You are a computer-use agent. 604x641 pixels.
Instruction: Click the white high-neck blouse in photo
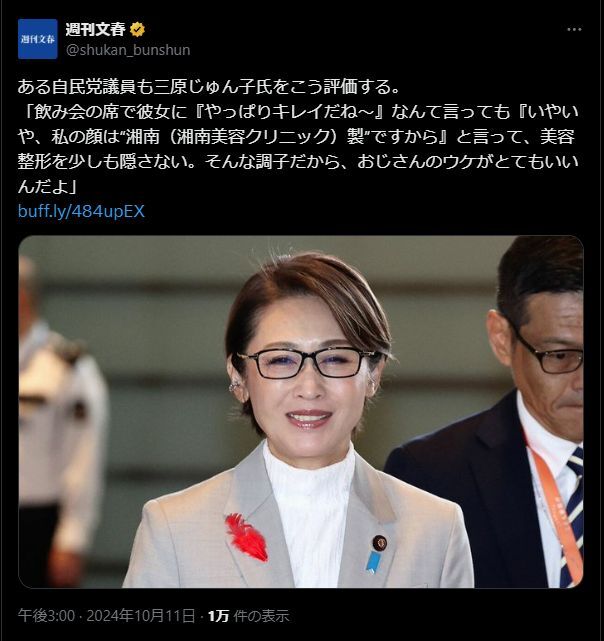pyautogui.click(x=310, y=513)
